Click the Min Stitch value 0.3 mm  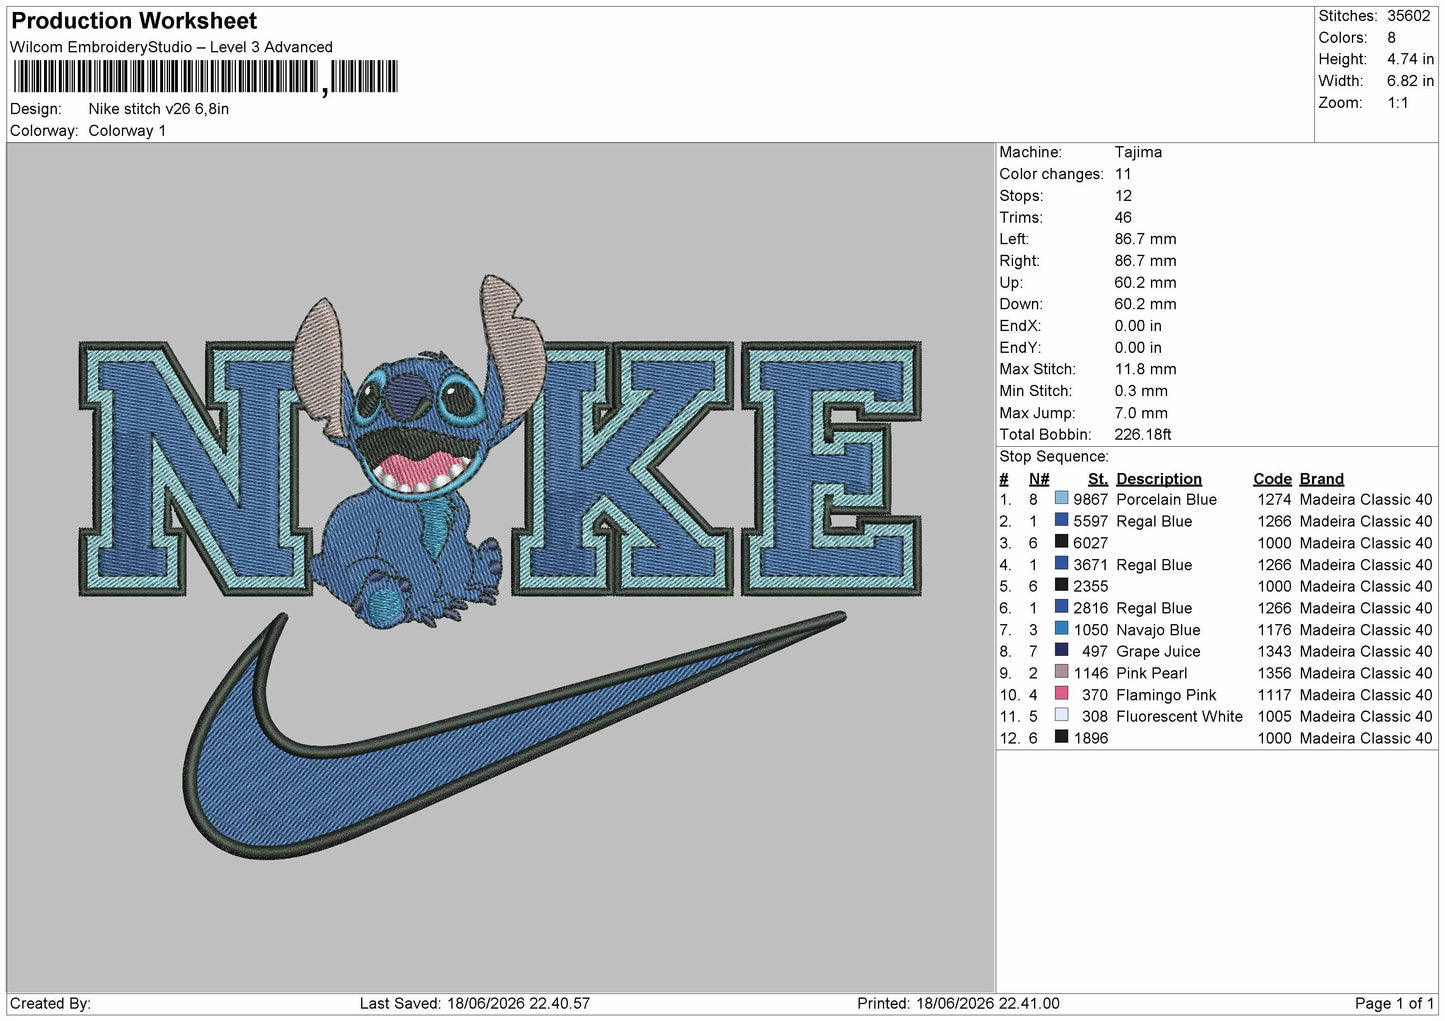1143,391
